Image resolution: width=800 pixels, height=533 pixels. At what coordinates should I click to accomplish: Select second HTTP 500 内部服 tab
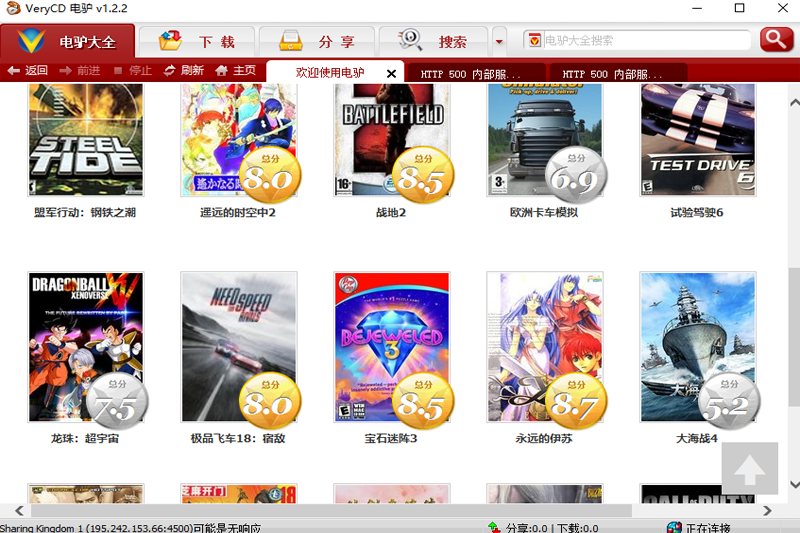point(618,74)
